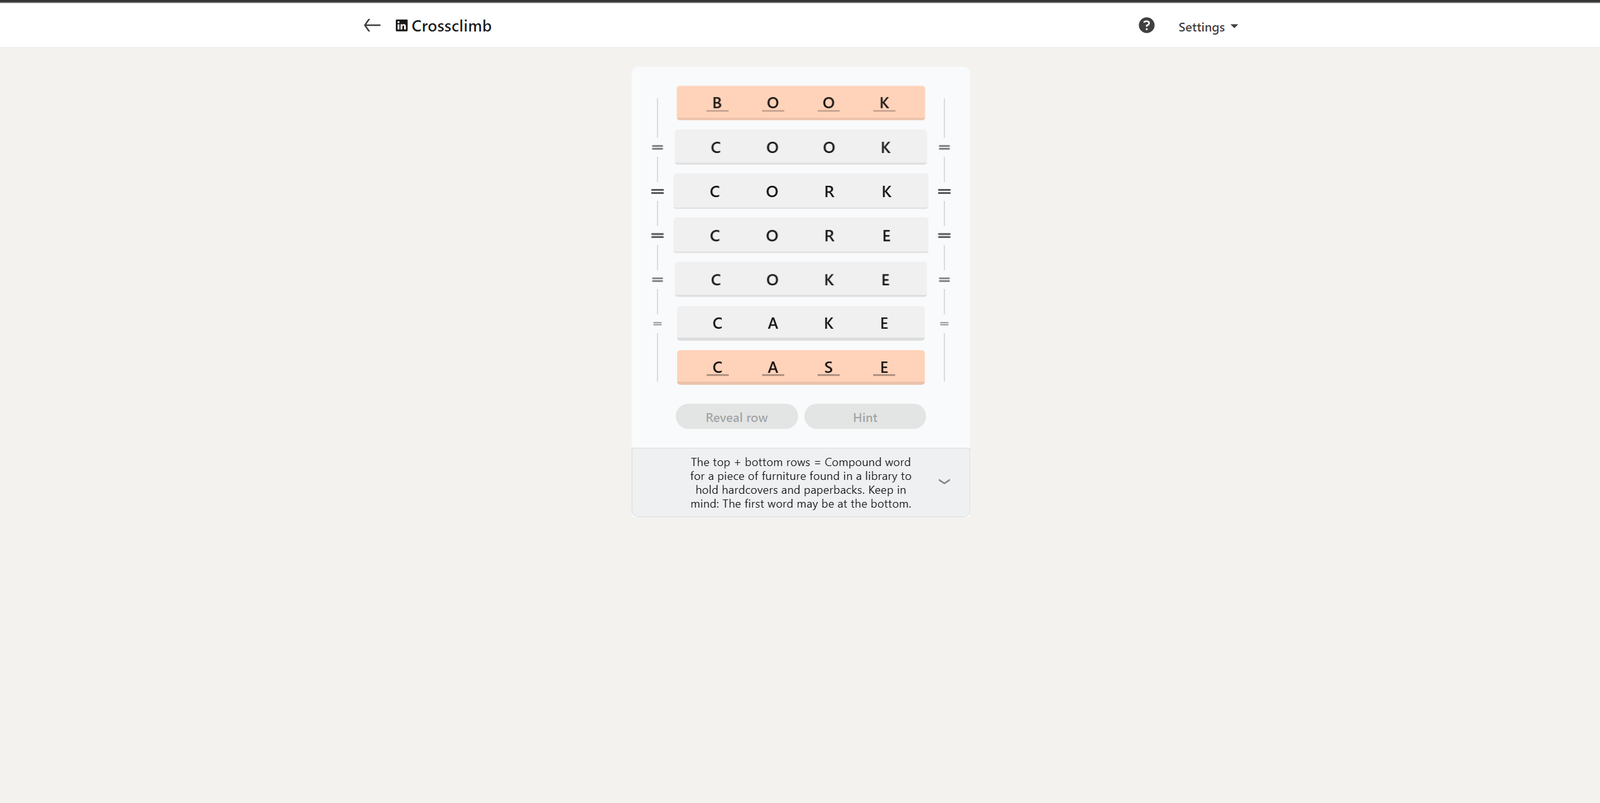Click the left drag handle of COKE row
1600x803 pixels.
tap(657, 280)
